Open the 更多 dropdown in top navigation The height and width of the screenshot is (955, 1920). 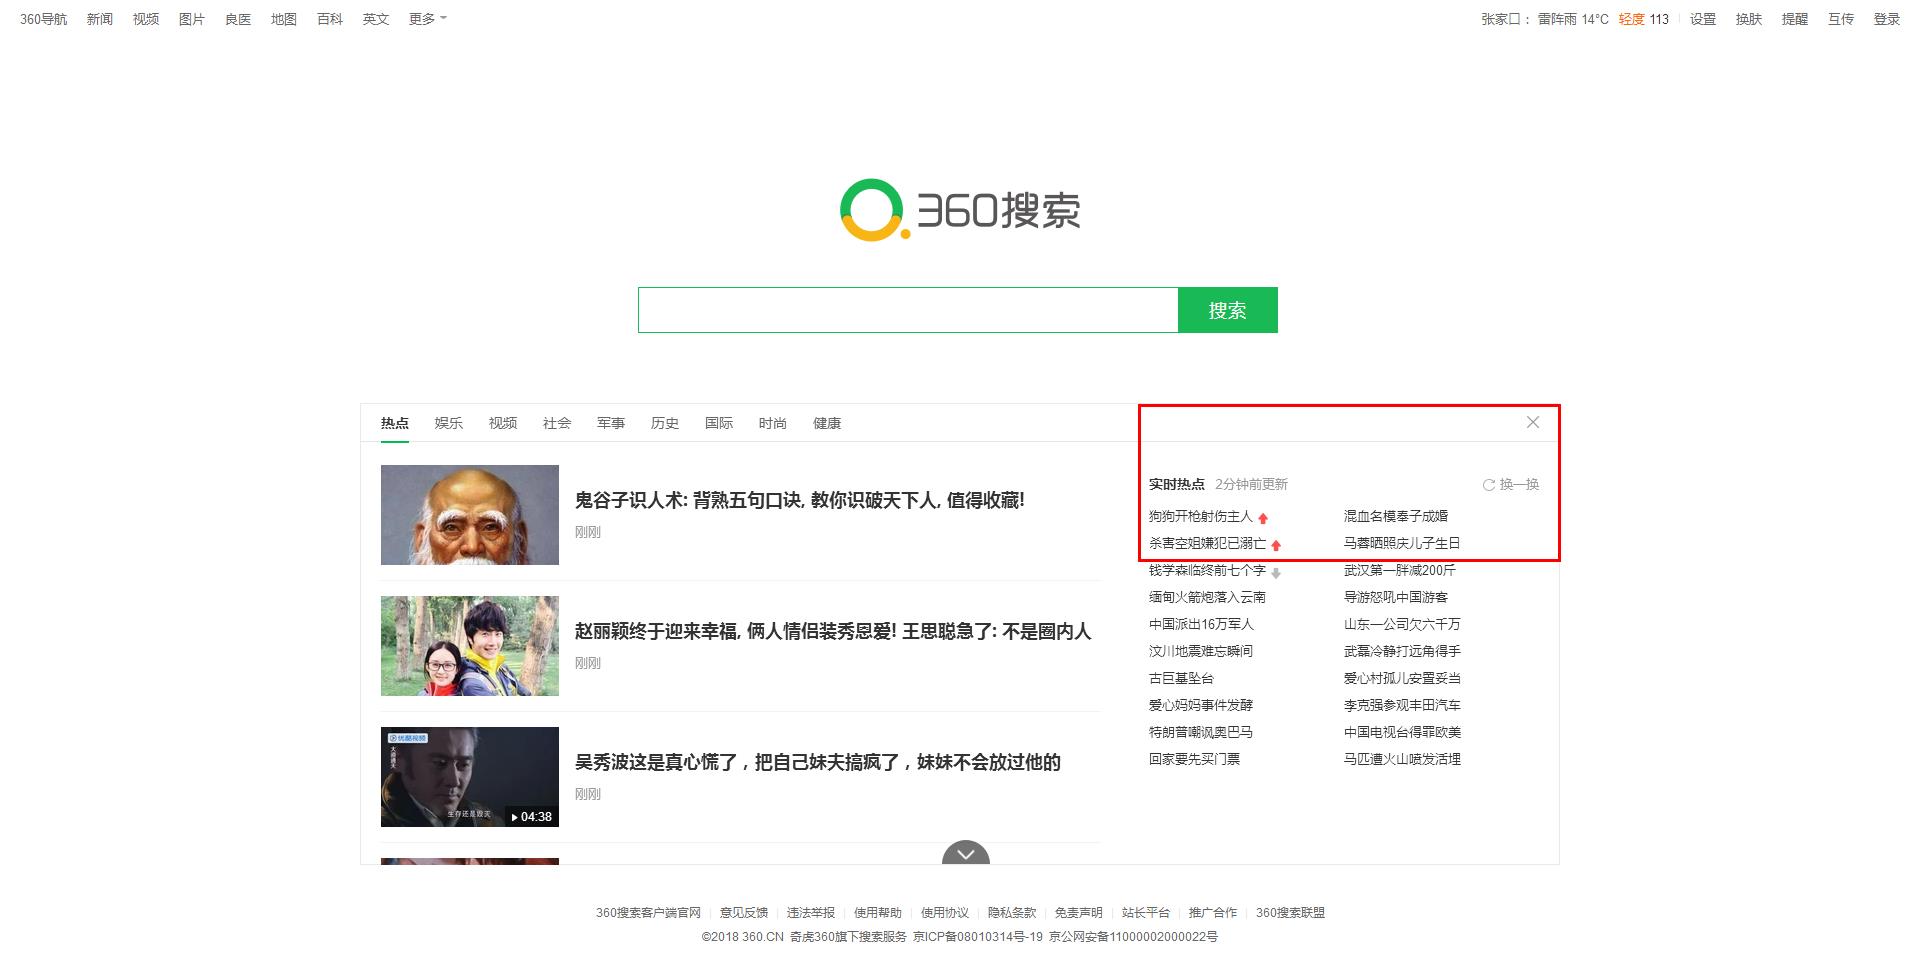[x=428, y=19]
